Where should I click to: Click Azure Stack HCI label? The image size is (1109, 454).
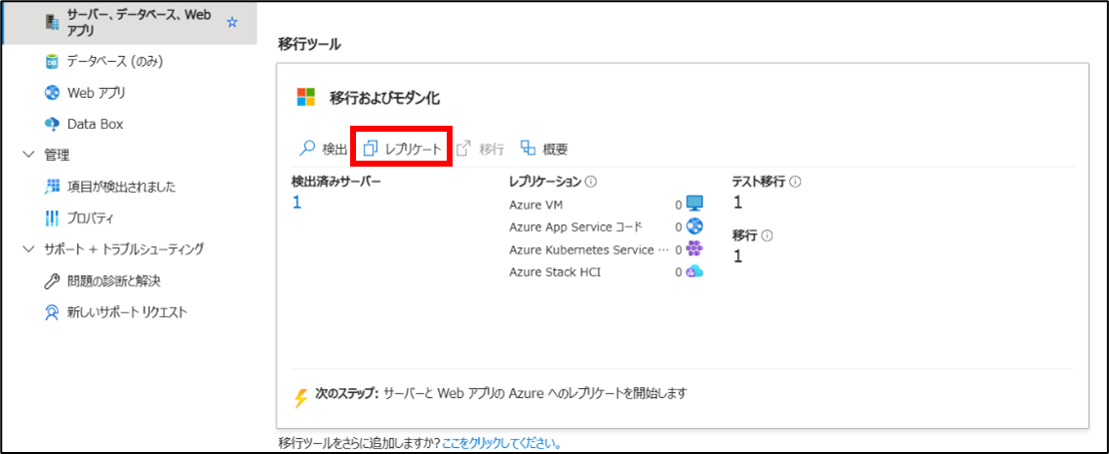pyautogui.click(x=554, y=272)
